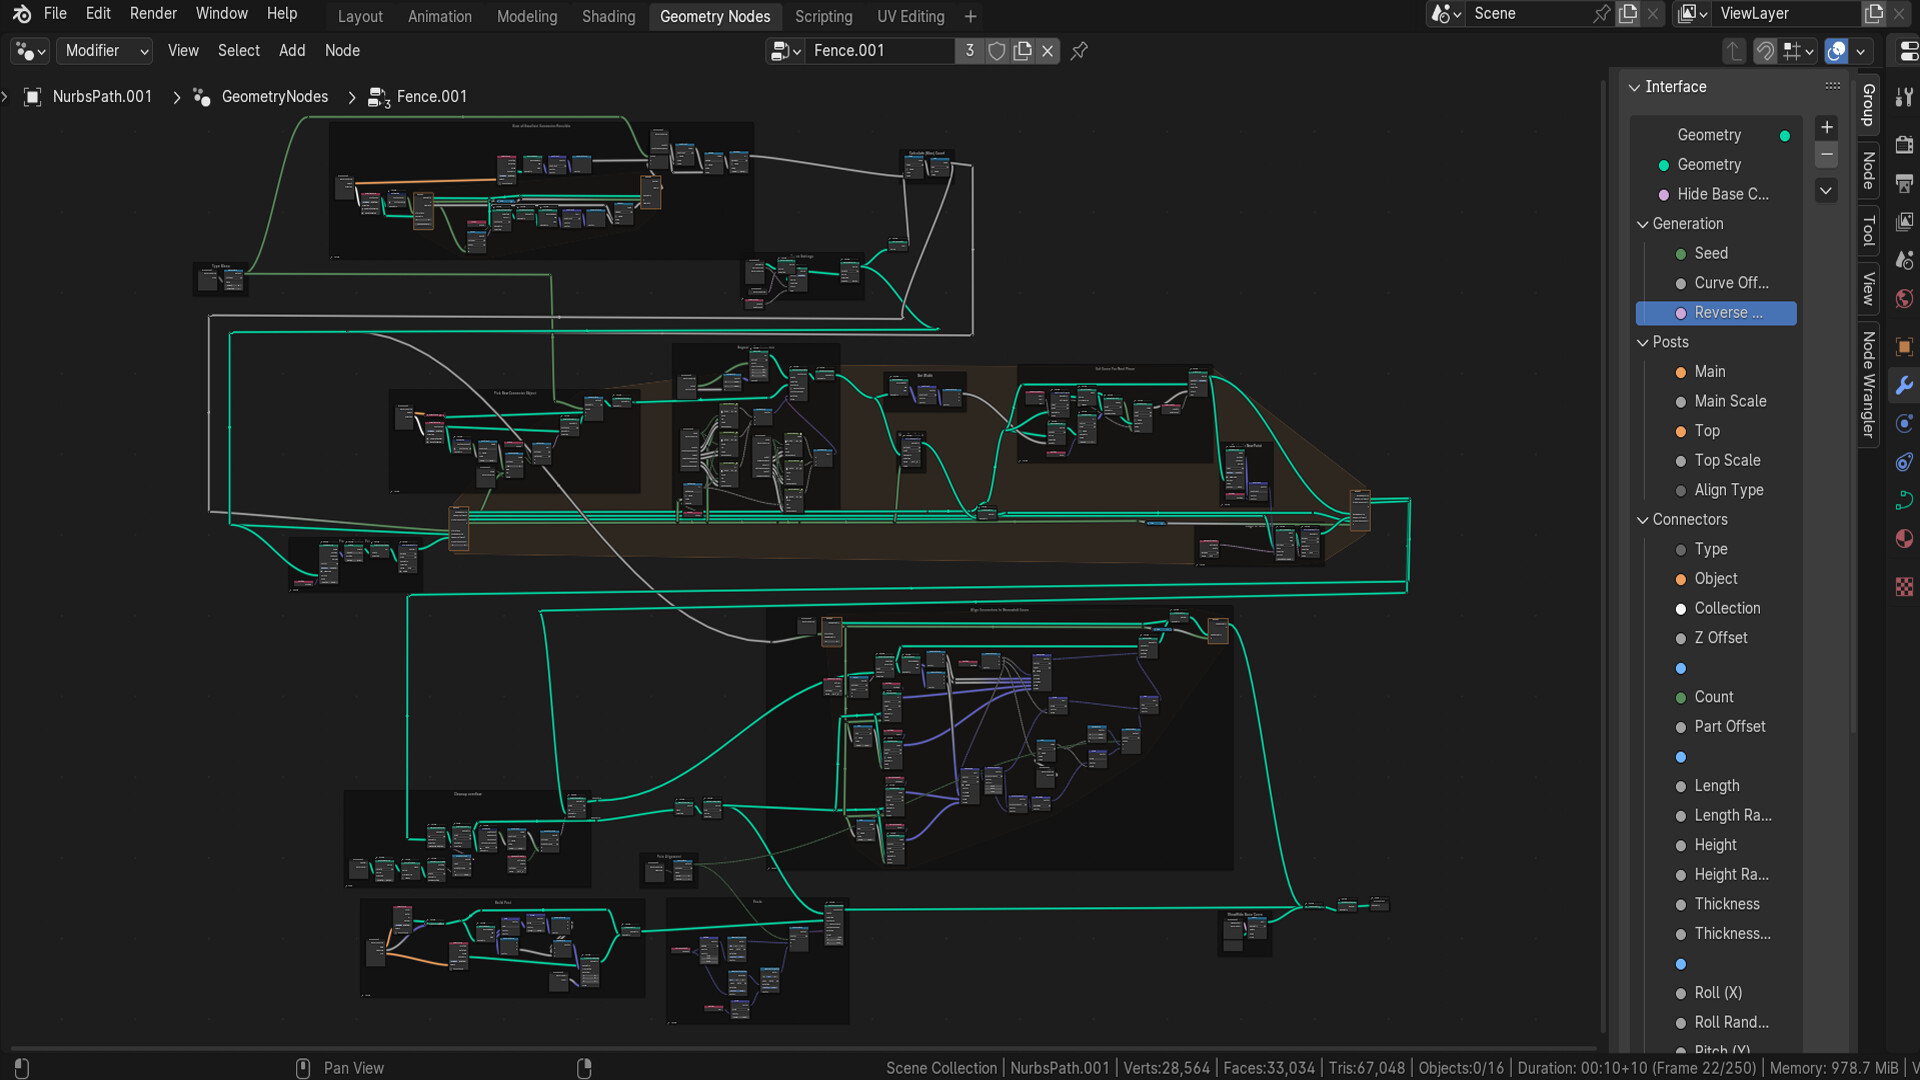The image size is (1920, 1080).
Task: Collapse the Connectors section in Interface panel
Action: (x=1643, y=519)
